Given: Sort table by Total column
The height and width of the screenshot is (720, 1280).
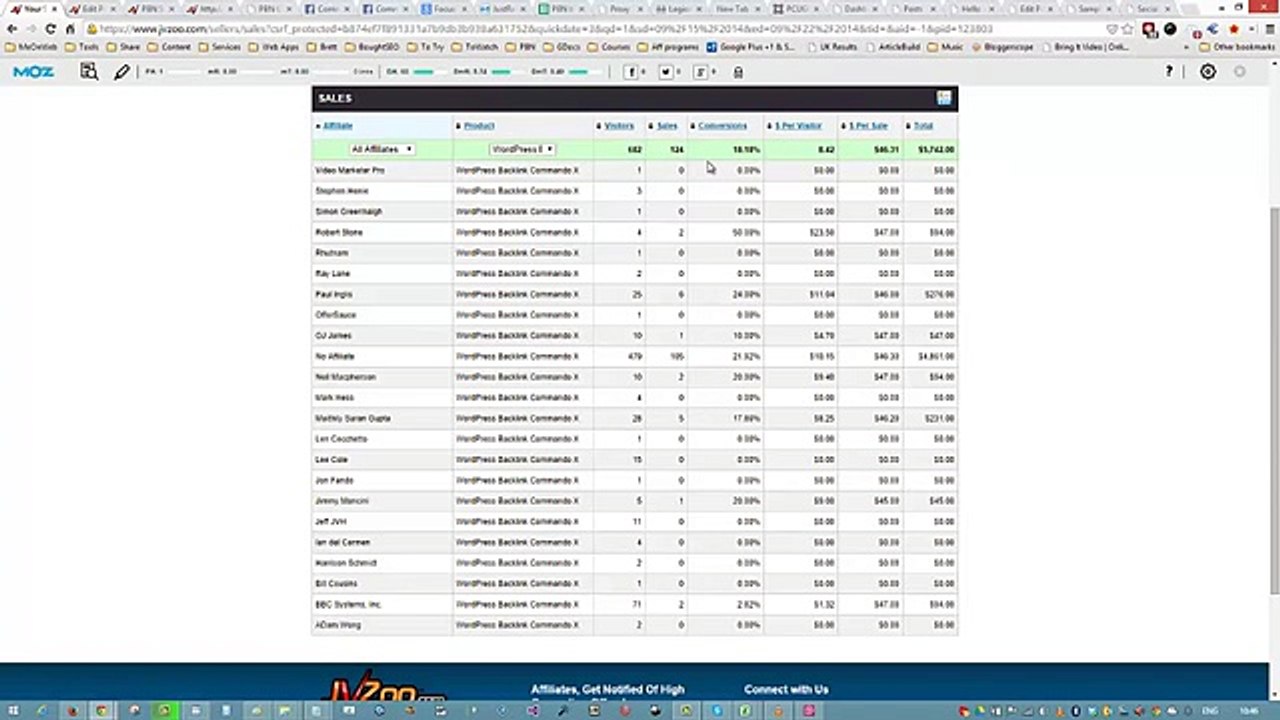Looking at the screenshot, I should [x=923, y=126].
